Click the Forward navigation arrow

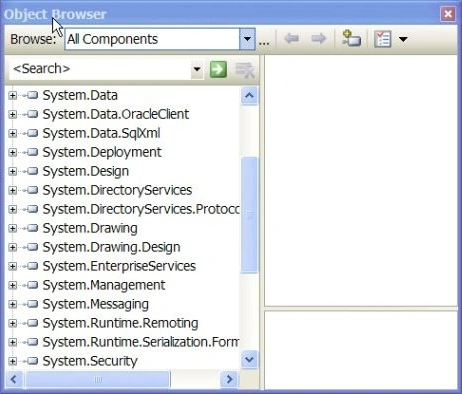click(318, 39)
